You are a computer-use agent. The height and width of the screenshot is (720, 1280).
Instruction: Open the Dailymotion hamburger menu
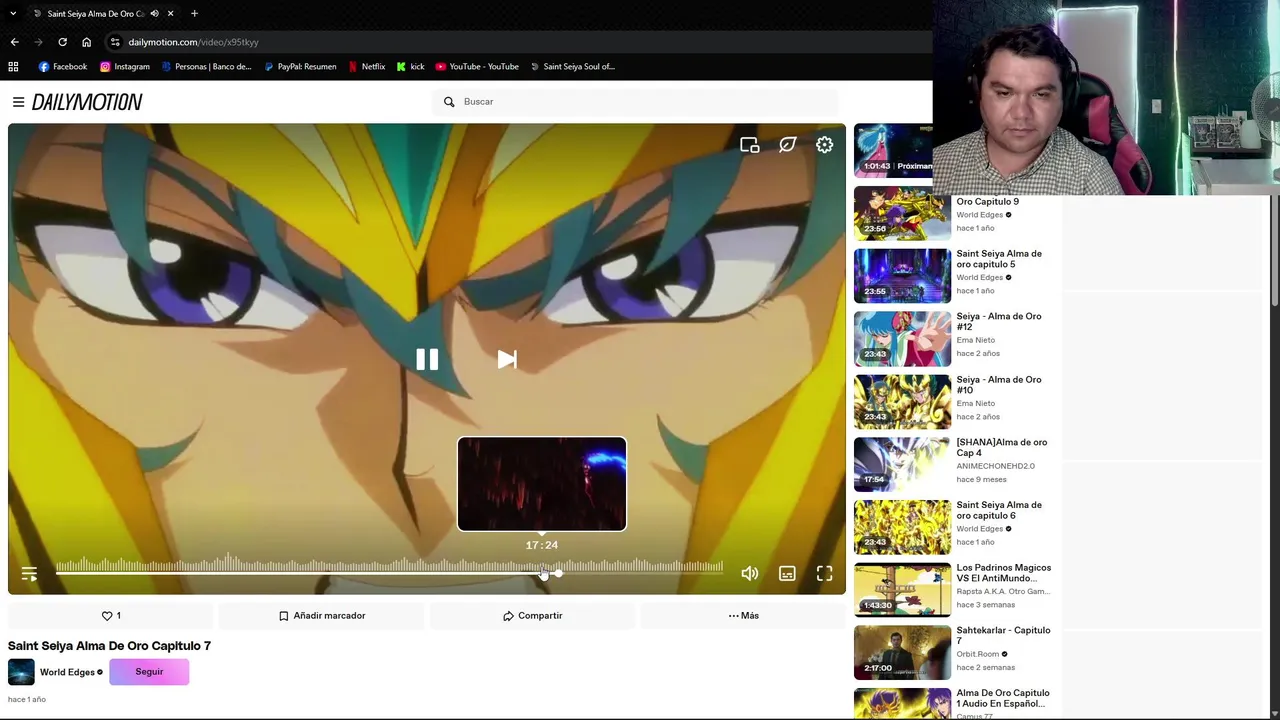click(18, 102)
